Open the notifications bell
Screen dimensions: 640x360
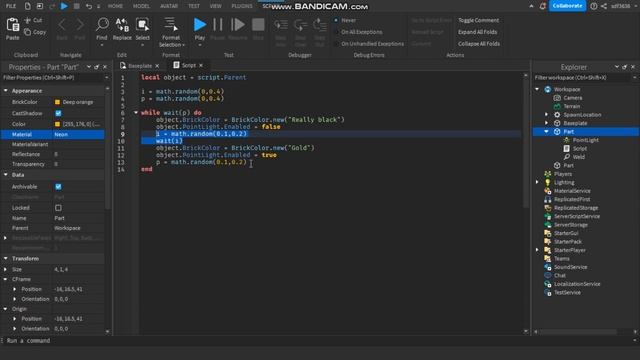tap(542, 6)
